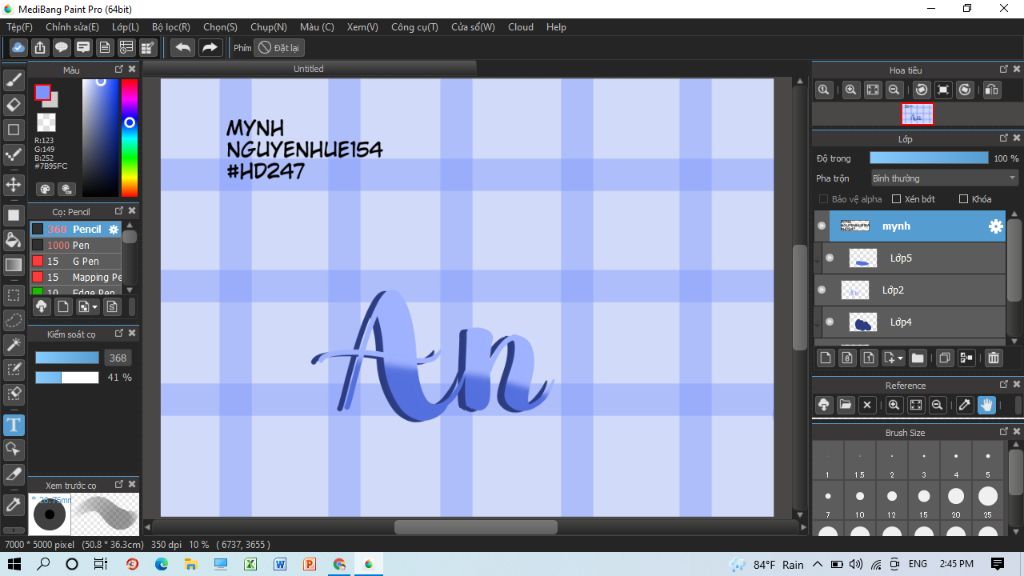
Task: Pick the Eyedropper tool
Action: tap(14, 504)
